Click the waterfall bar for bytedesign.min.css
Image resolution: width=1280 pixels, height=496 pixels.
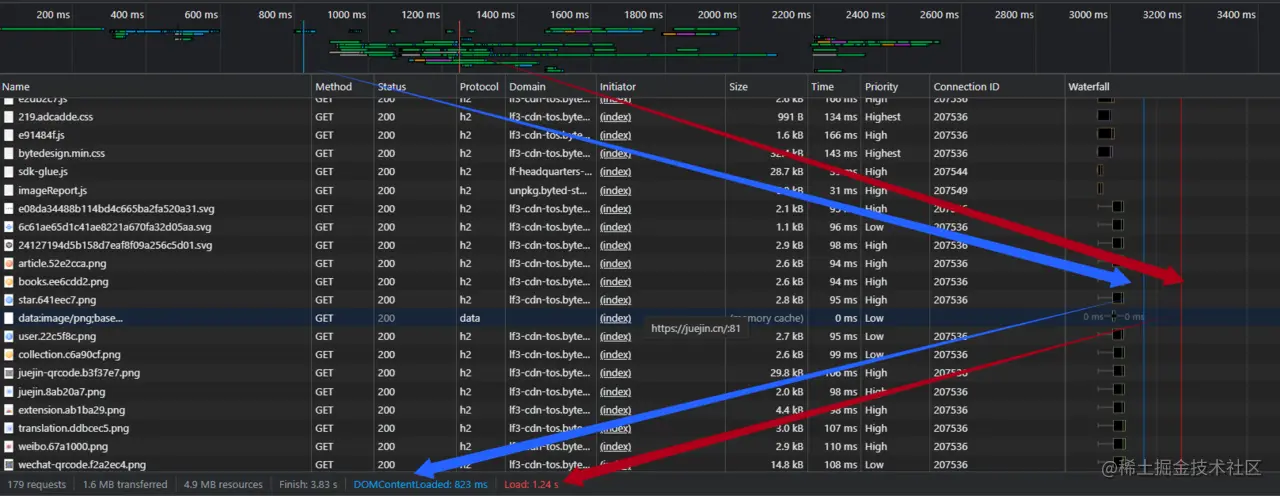pos(1104,154)
